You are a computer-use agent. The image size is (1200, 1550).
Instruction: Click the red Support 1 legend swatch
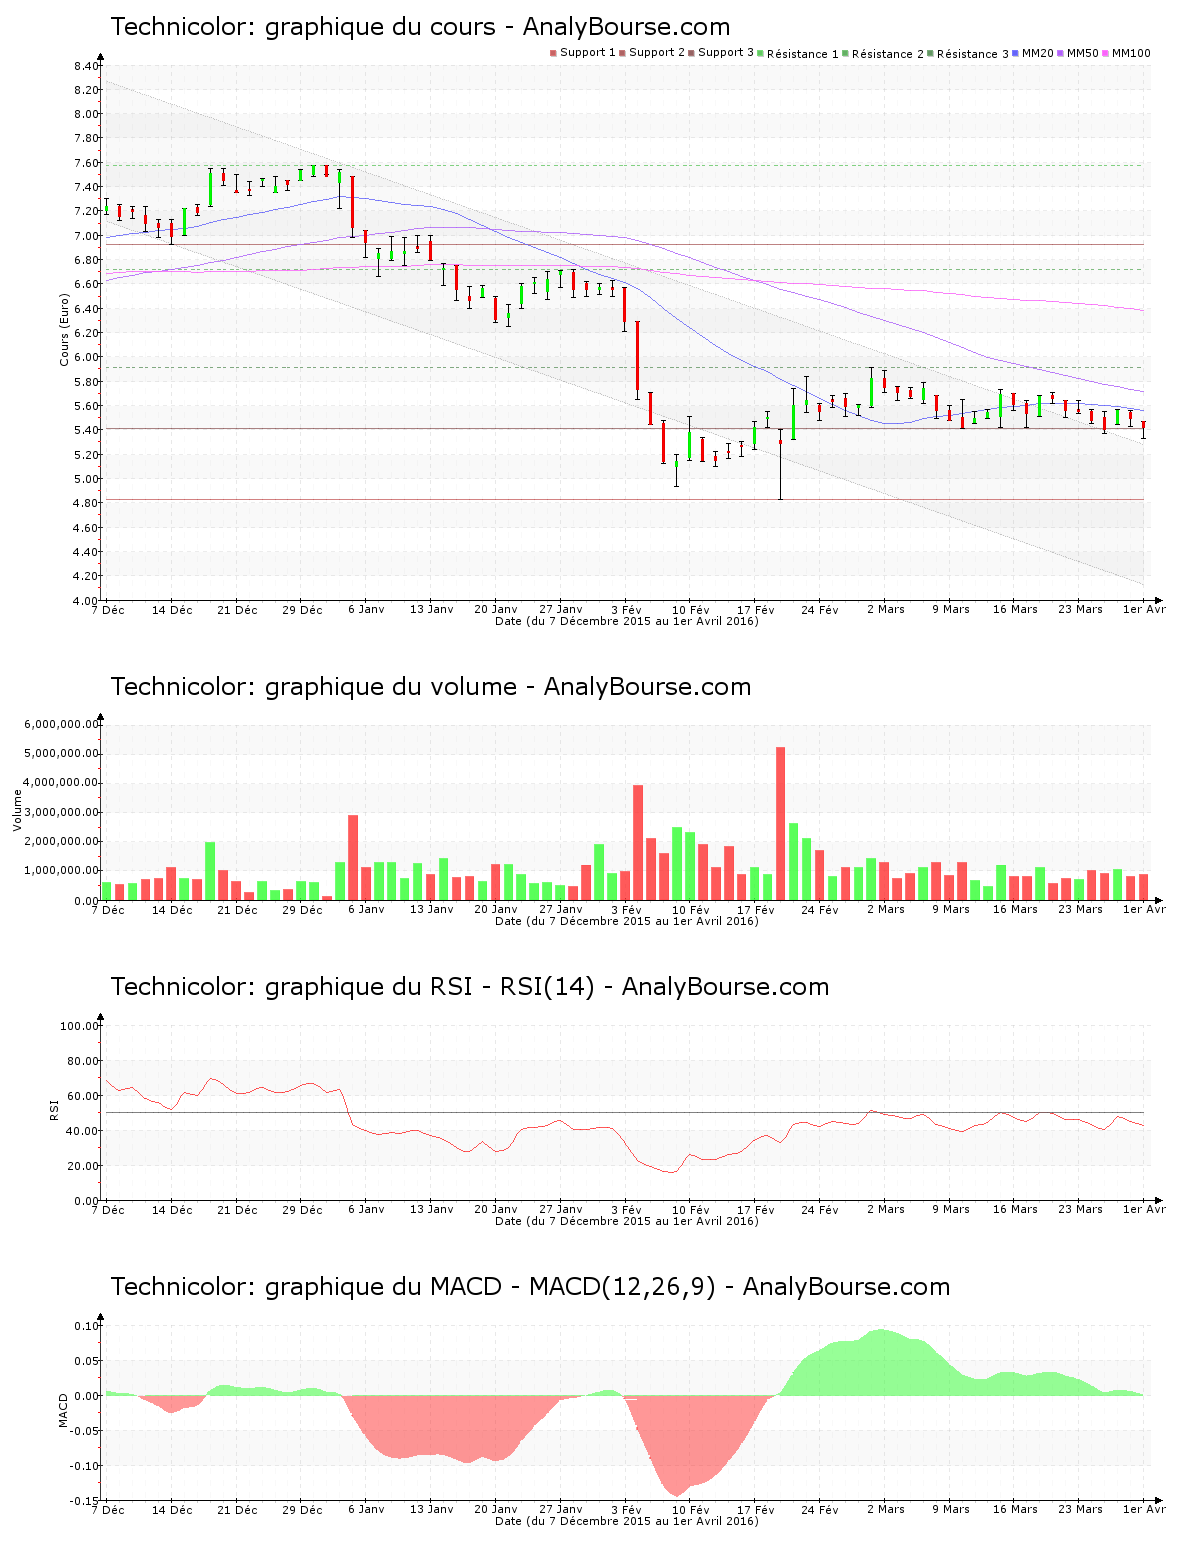[553, 53]
